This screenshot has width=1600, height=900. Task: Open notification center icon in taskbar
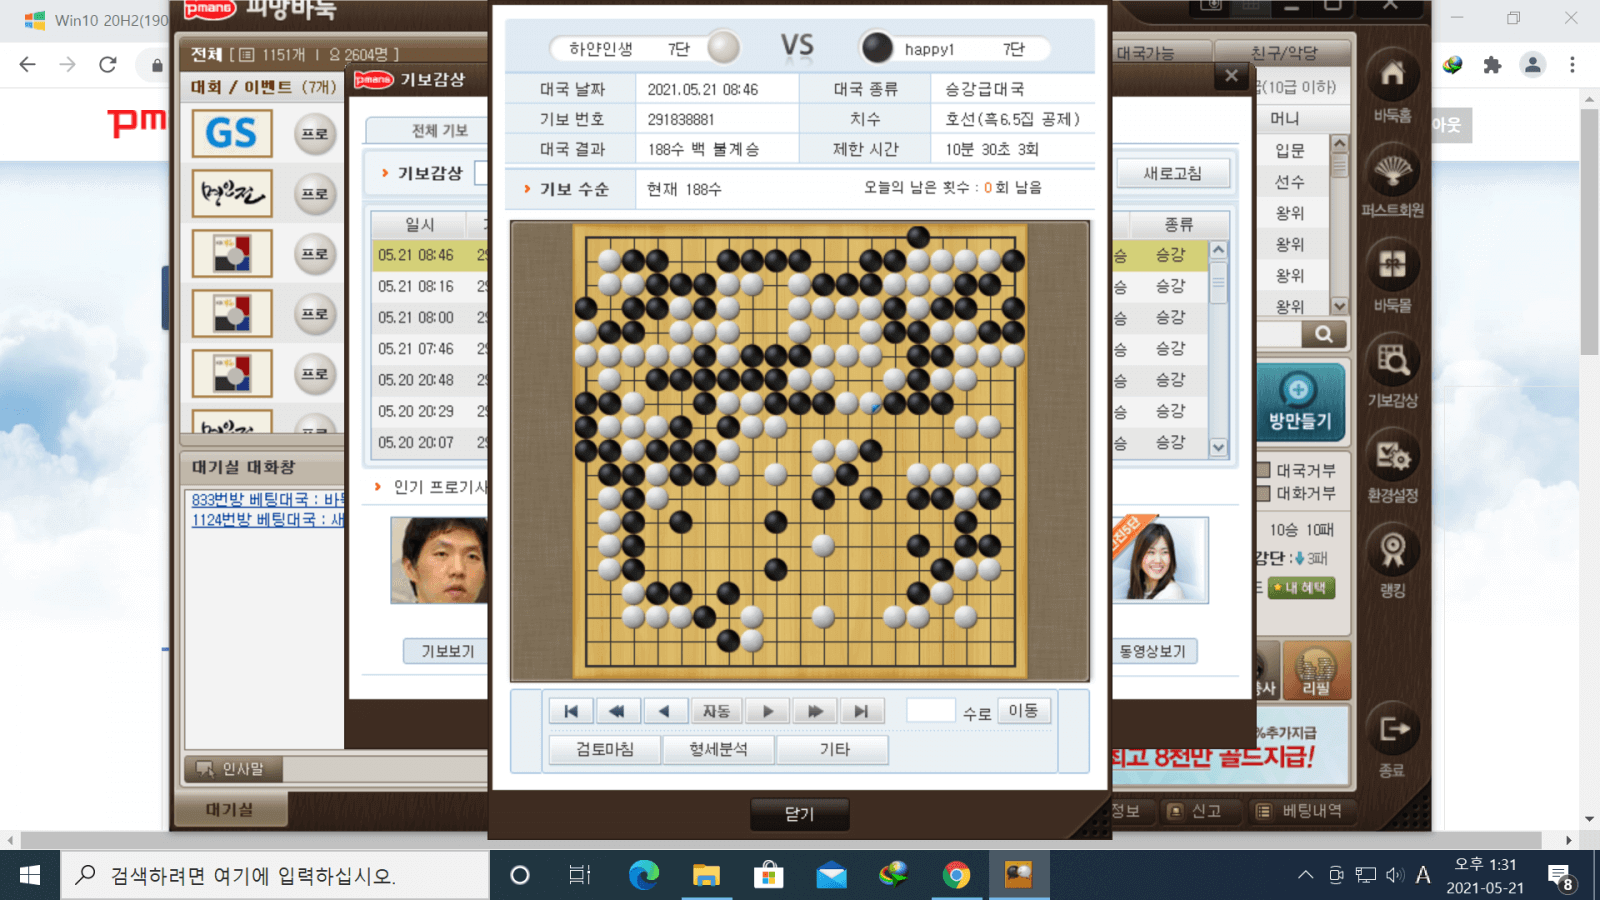(x=1560, y=877)
